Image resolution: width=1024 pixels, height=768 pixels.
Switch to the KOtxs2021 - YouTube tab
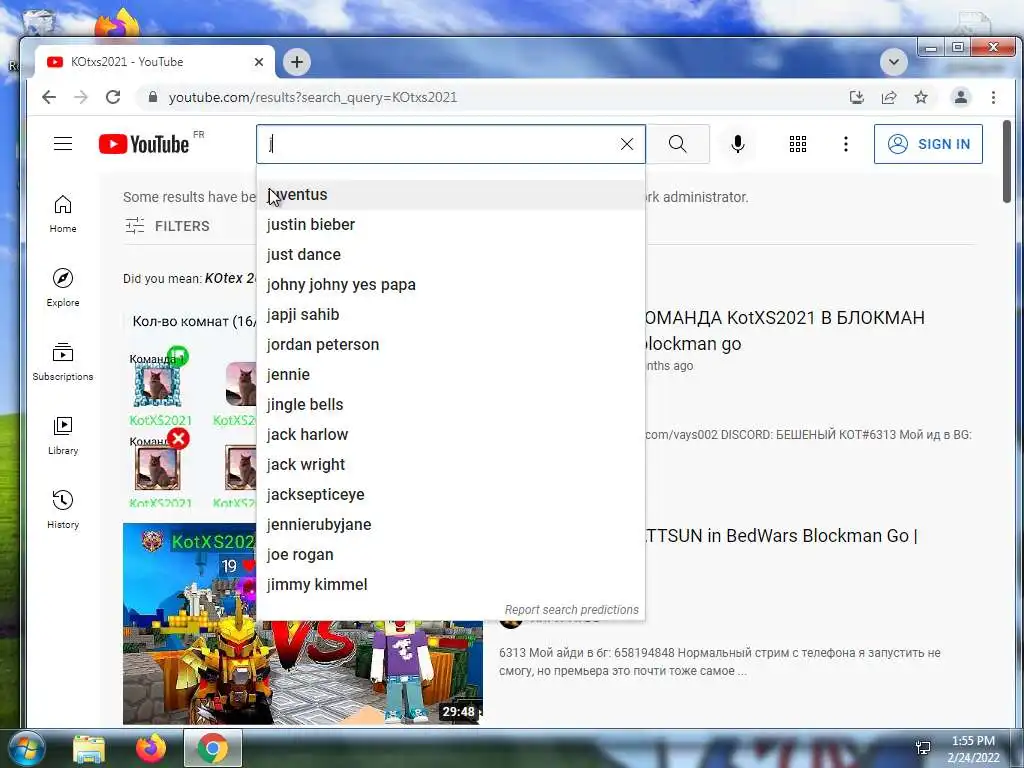(153, 62)
